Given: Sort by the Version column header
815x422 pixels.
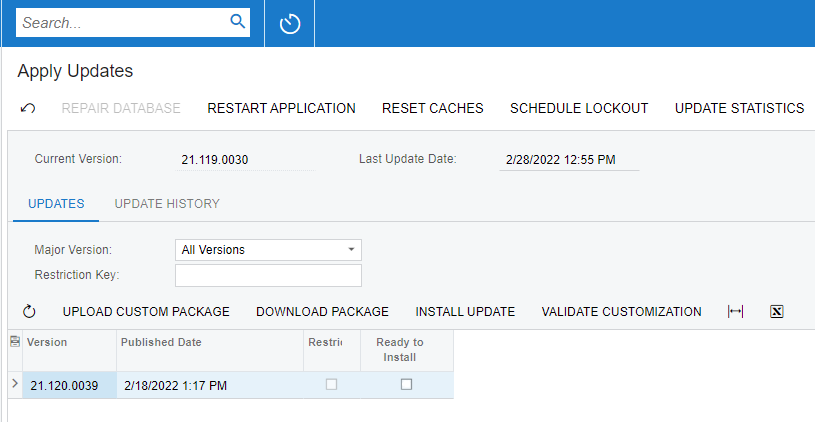Looking at the screenshot, I should point(70,350).
